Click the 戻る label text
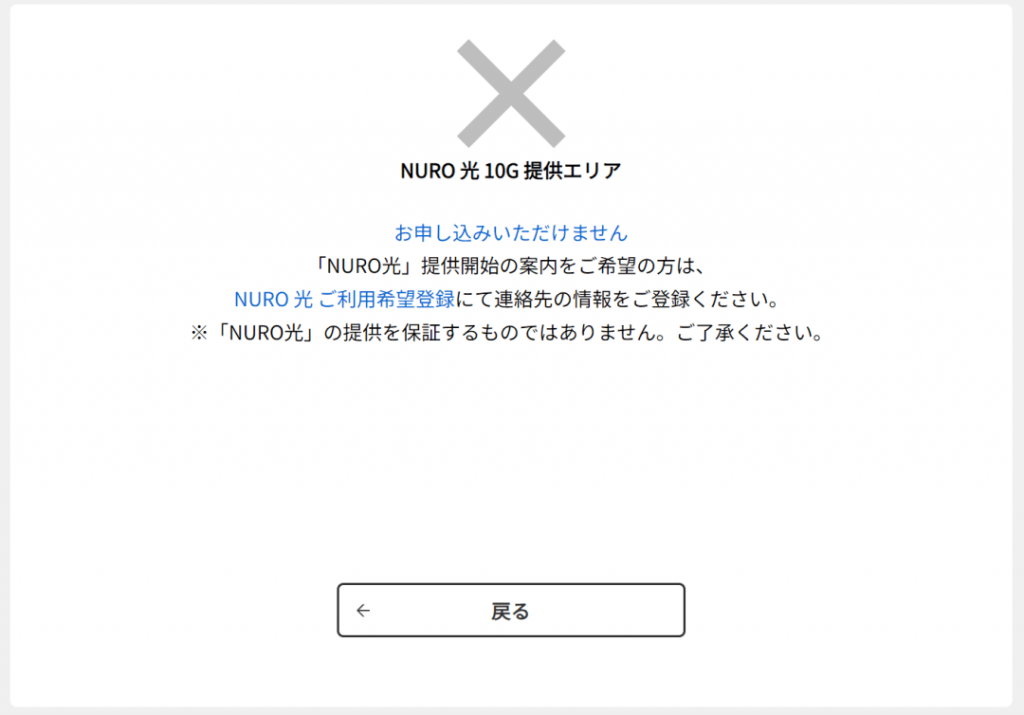The width and height of the screenshot is (1024, 715). point(510,611)
